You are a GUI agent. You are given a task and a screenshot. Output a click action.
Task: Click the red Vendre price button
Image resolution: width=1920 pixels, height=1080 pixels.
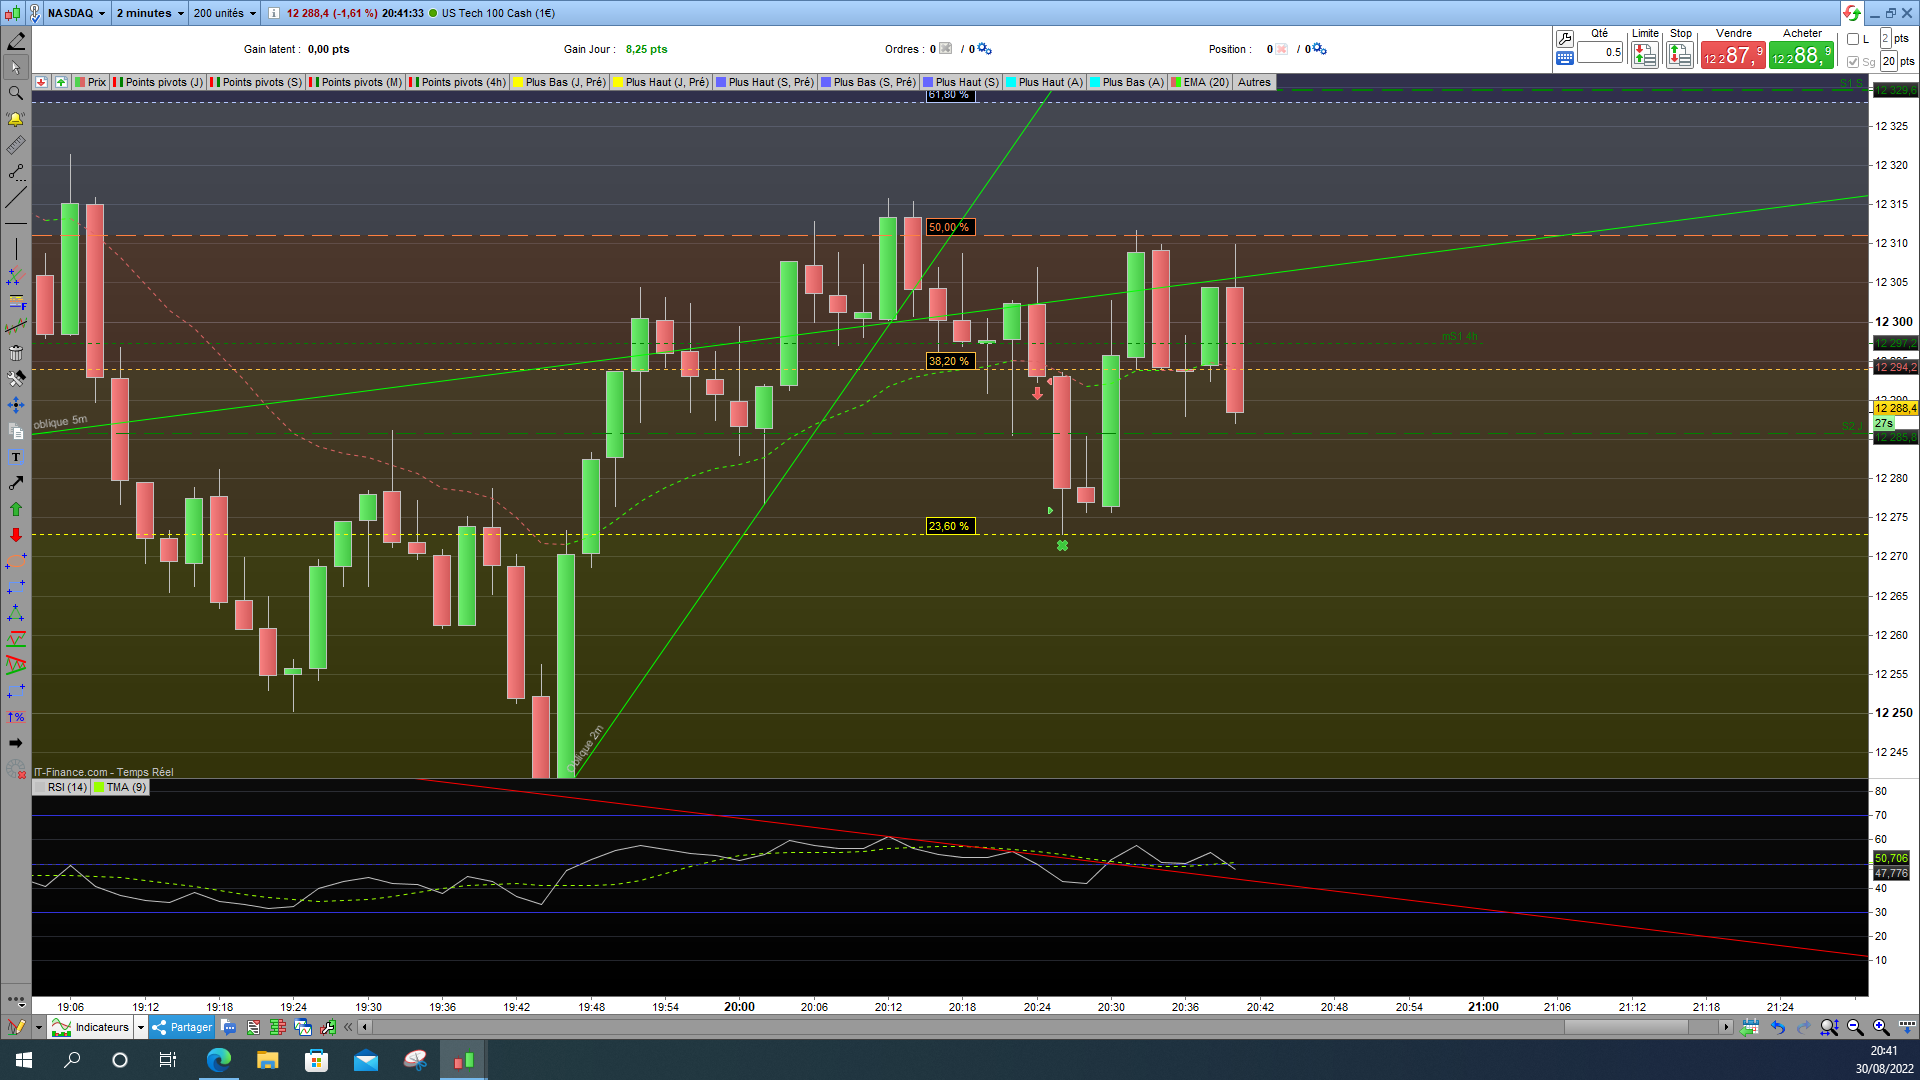click(1733, 56)
